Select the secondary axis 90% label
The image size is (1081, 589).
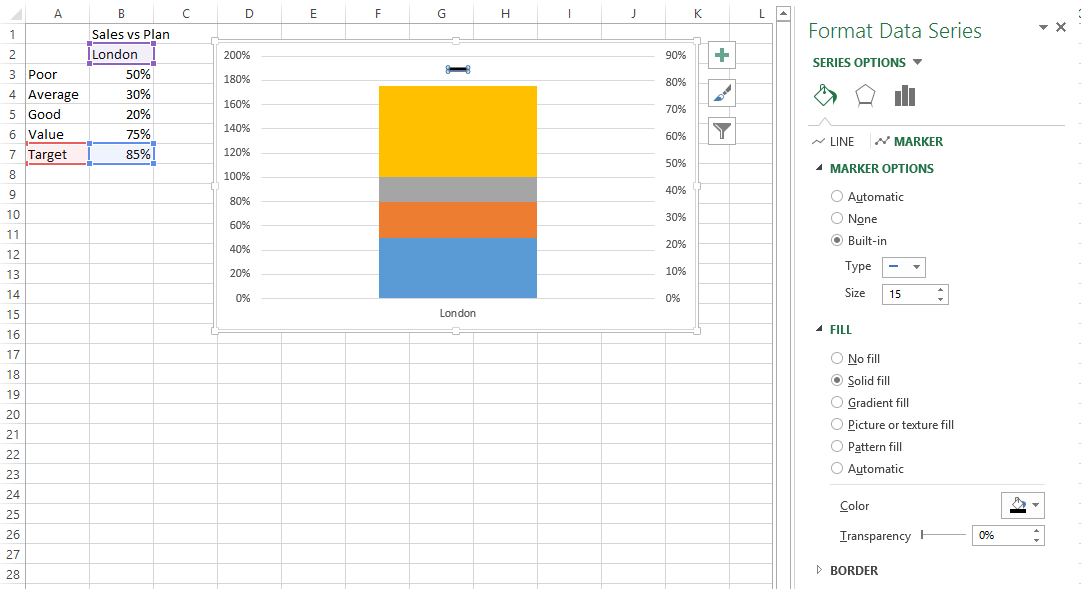[676, 55]
